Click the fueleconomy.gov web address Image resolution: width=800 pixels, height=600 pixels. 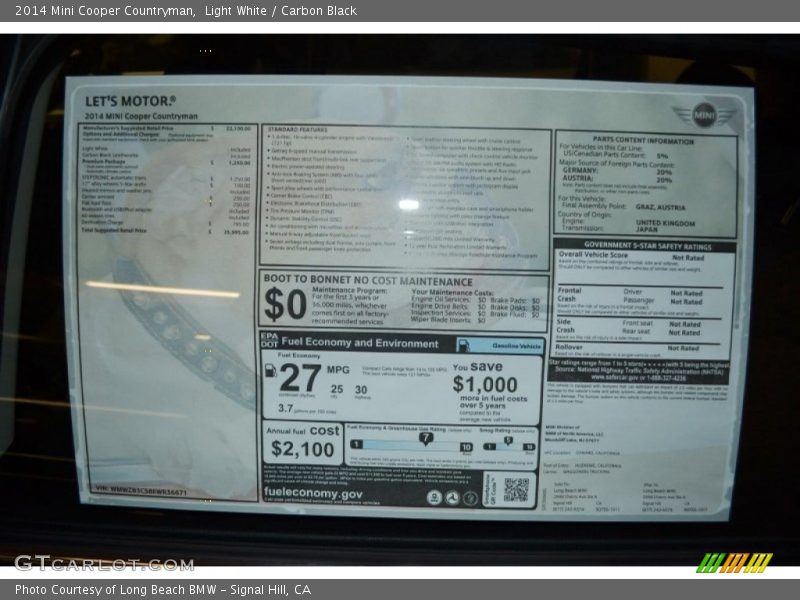click(313, 493)
